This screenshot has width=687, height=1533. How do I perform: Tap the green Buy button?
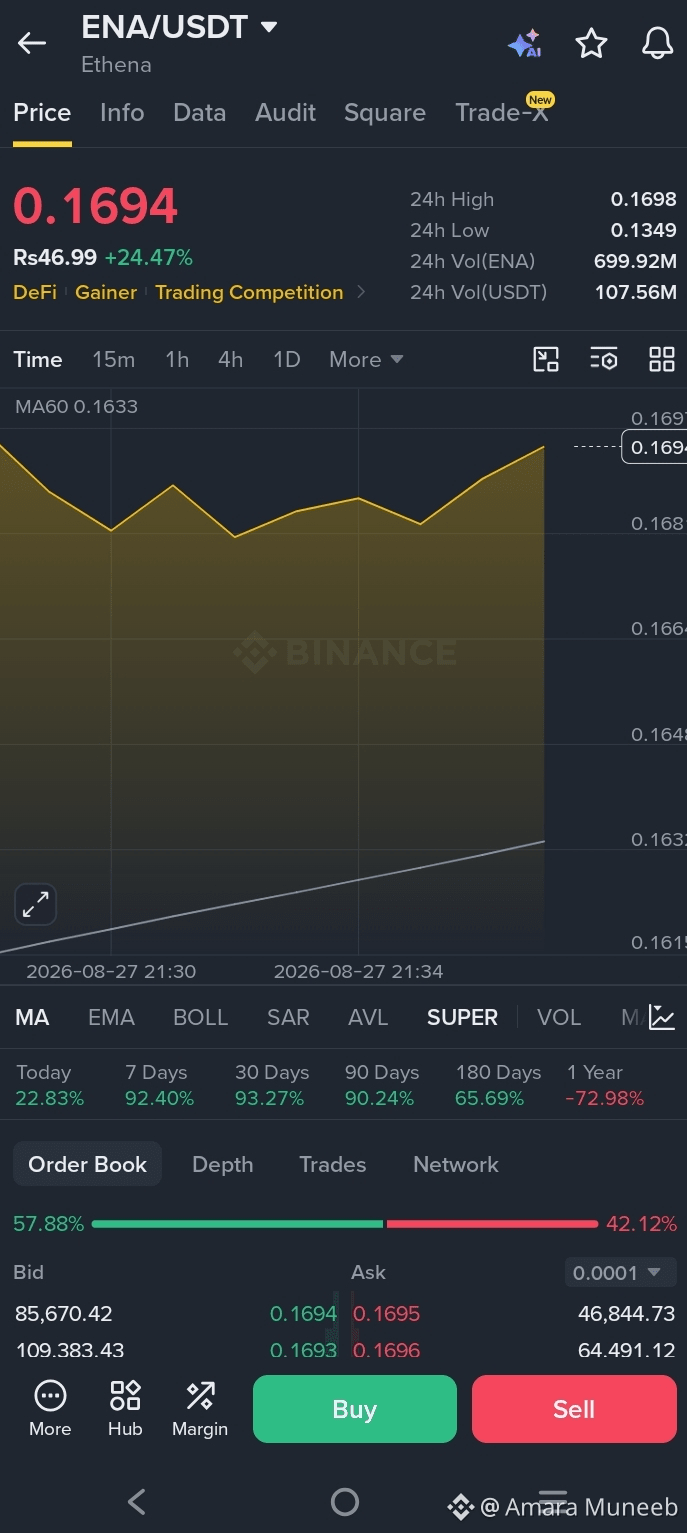355,1409
